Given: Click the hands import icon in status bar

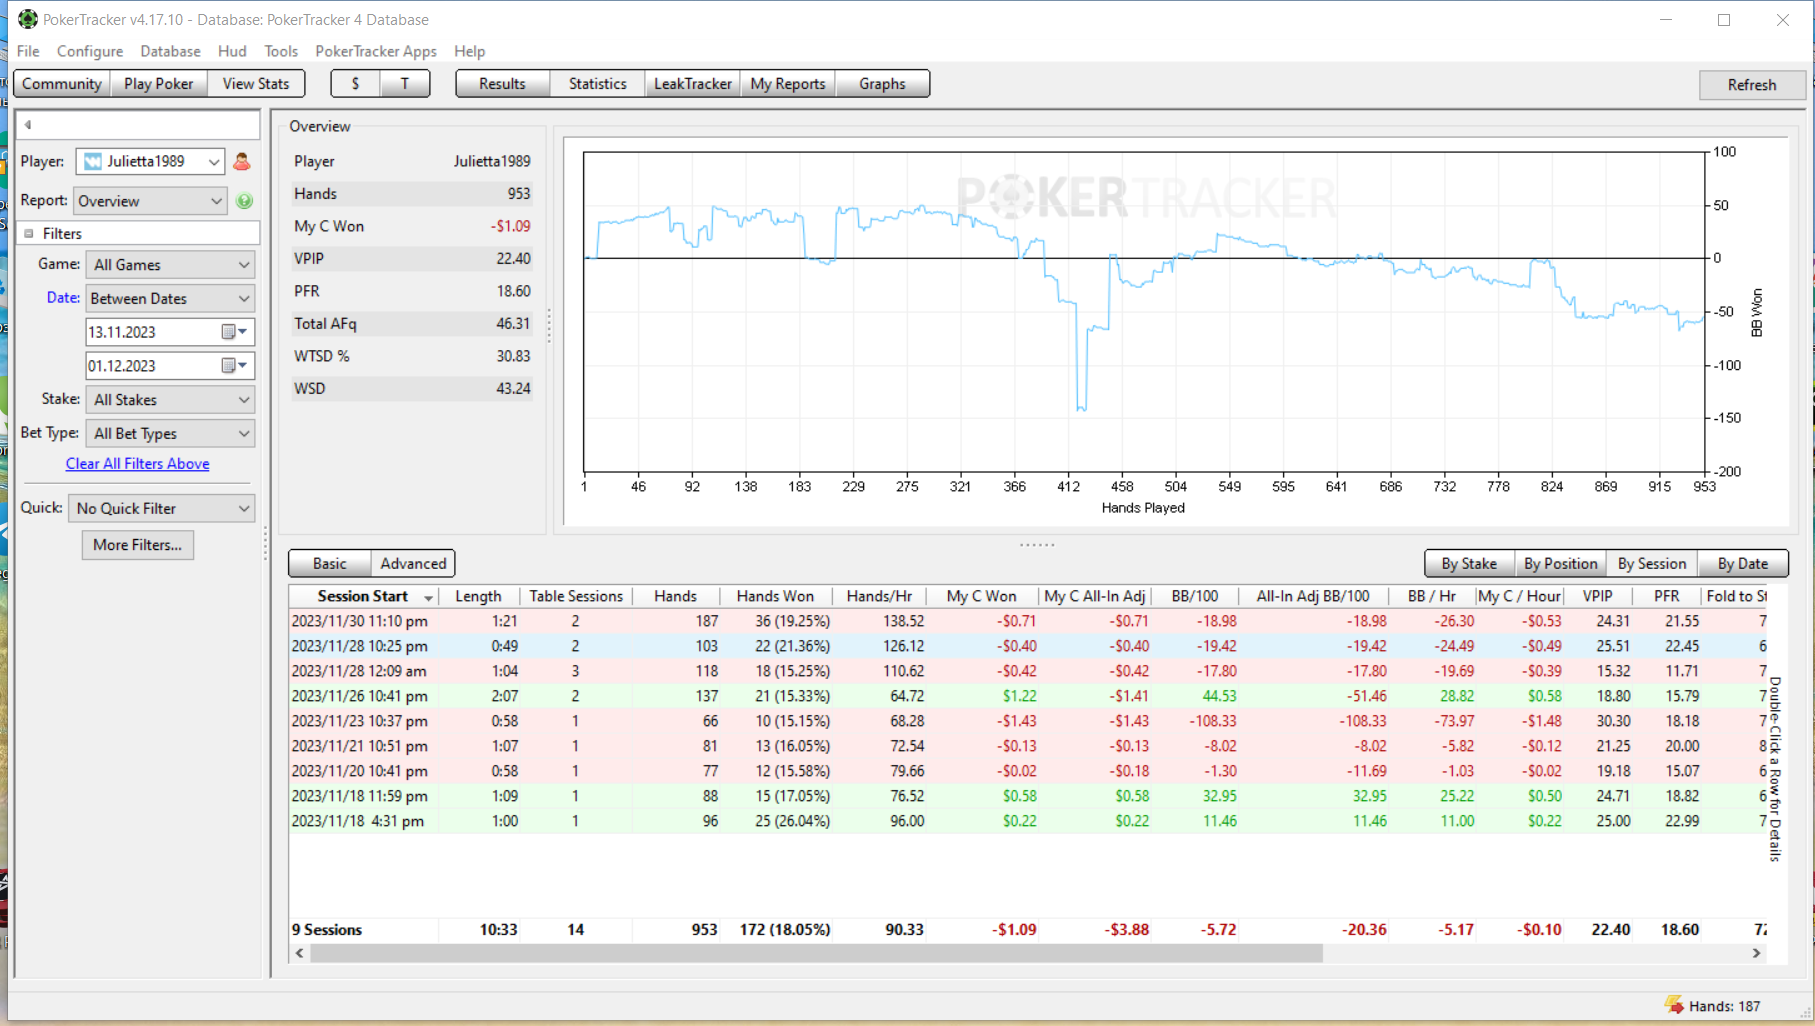Looking at the screenshot, I should [x=1673, y=1005].
